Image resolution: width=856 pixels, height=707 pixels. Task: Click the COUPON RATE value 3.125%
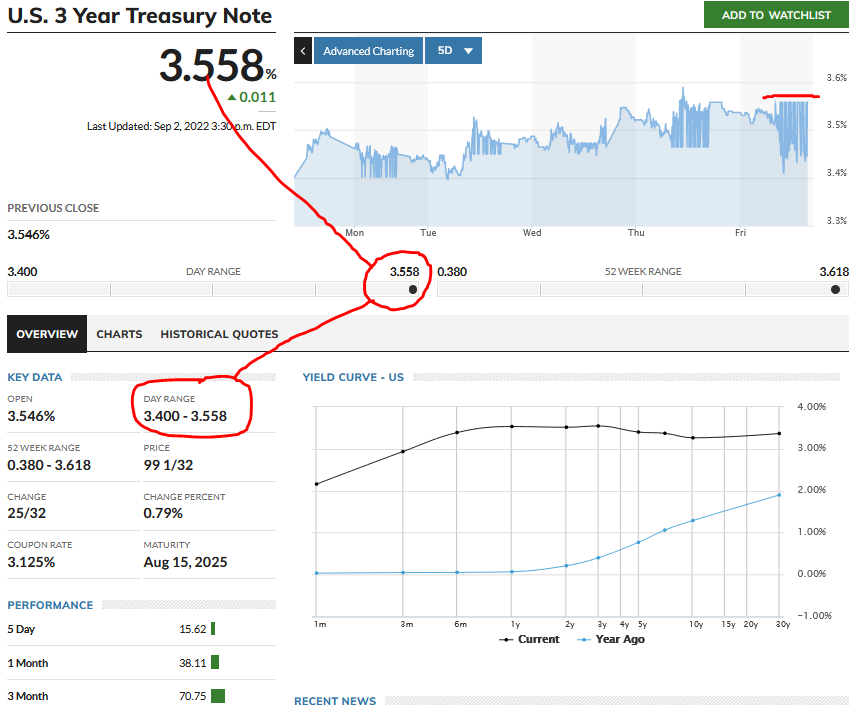(31, 562)
